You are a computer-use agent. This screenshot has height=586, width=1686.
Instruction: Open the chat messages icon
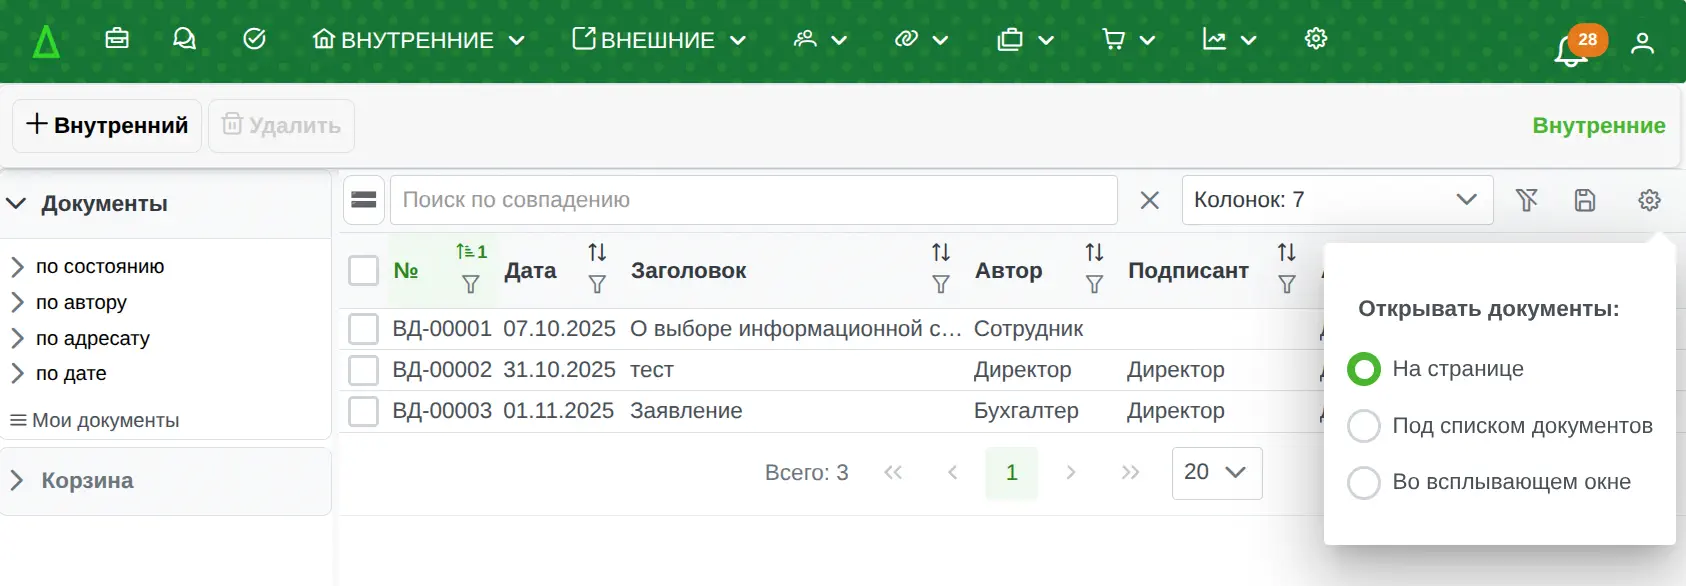pyautogui.click(x=184, y=39)
